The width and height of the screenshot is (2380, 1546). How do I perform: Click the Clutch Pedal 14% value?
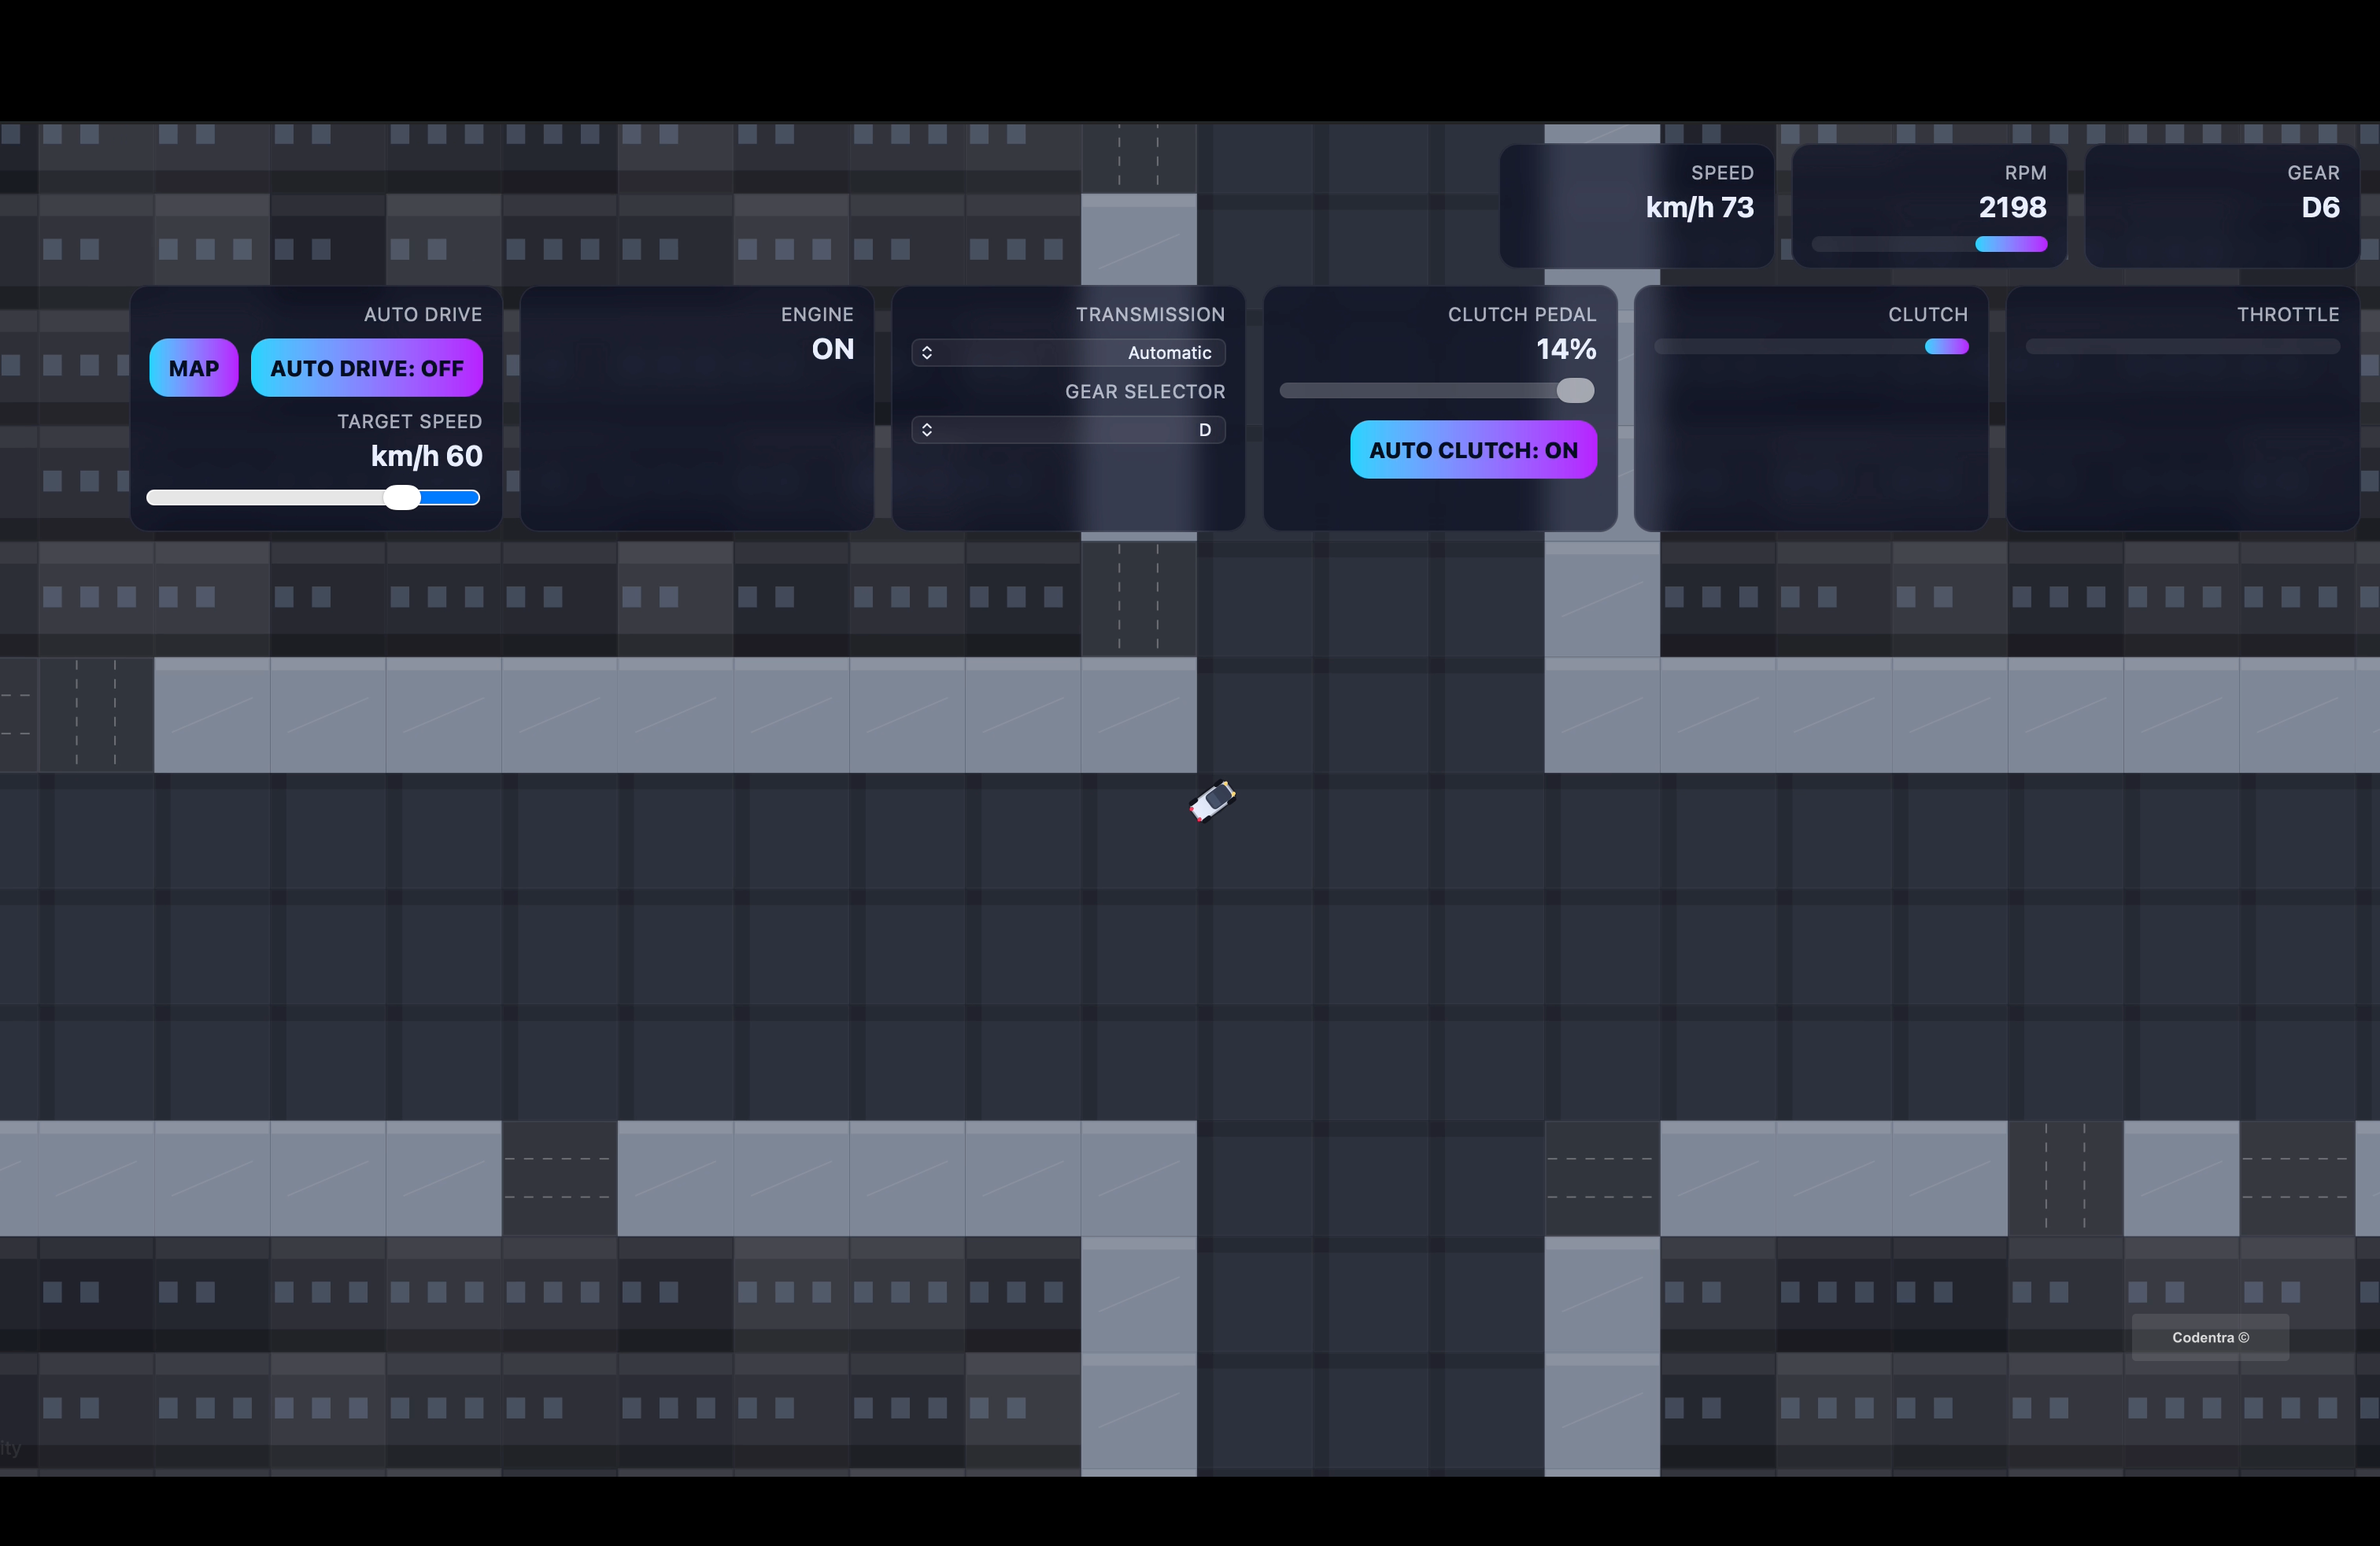[1566, 349]
